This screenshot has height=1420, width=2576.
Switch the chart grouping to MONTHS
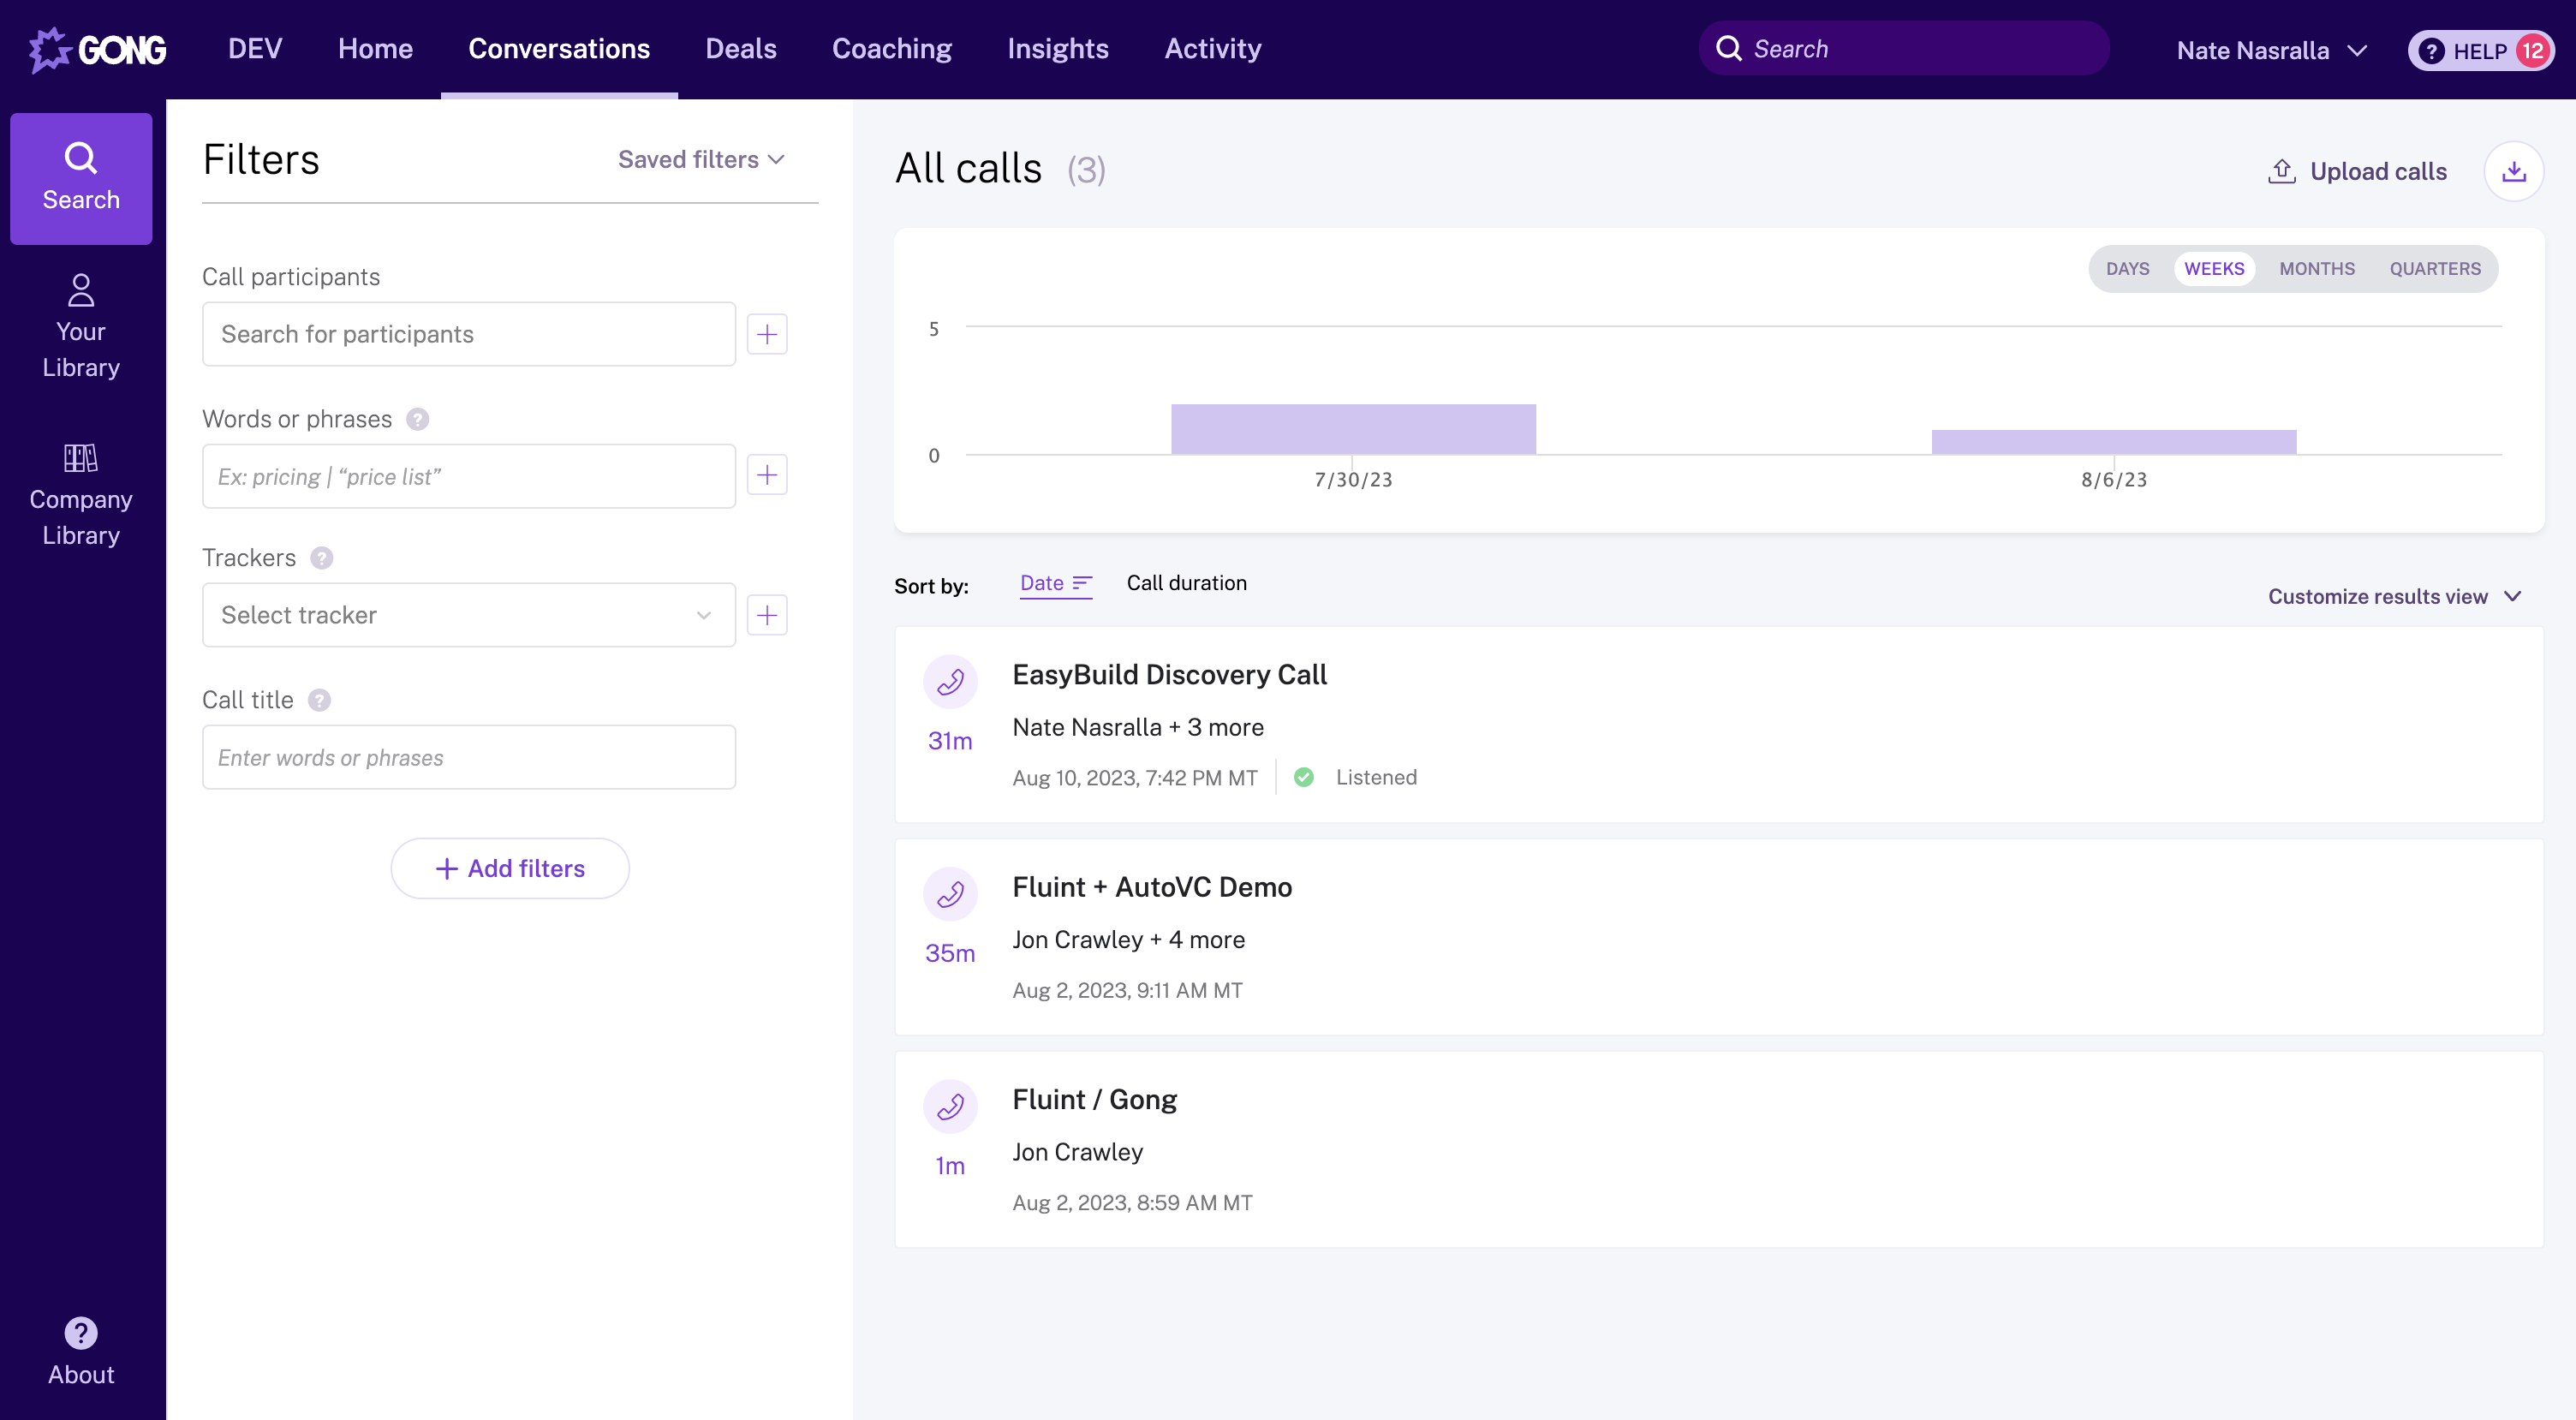tap(2316, 269)
